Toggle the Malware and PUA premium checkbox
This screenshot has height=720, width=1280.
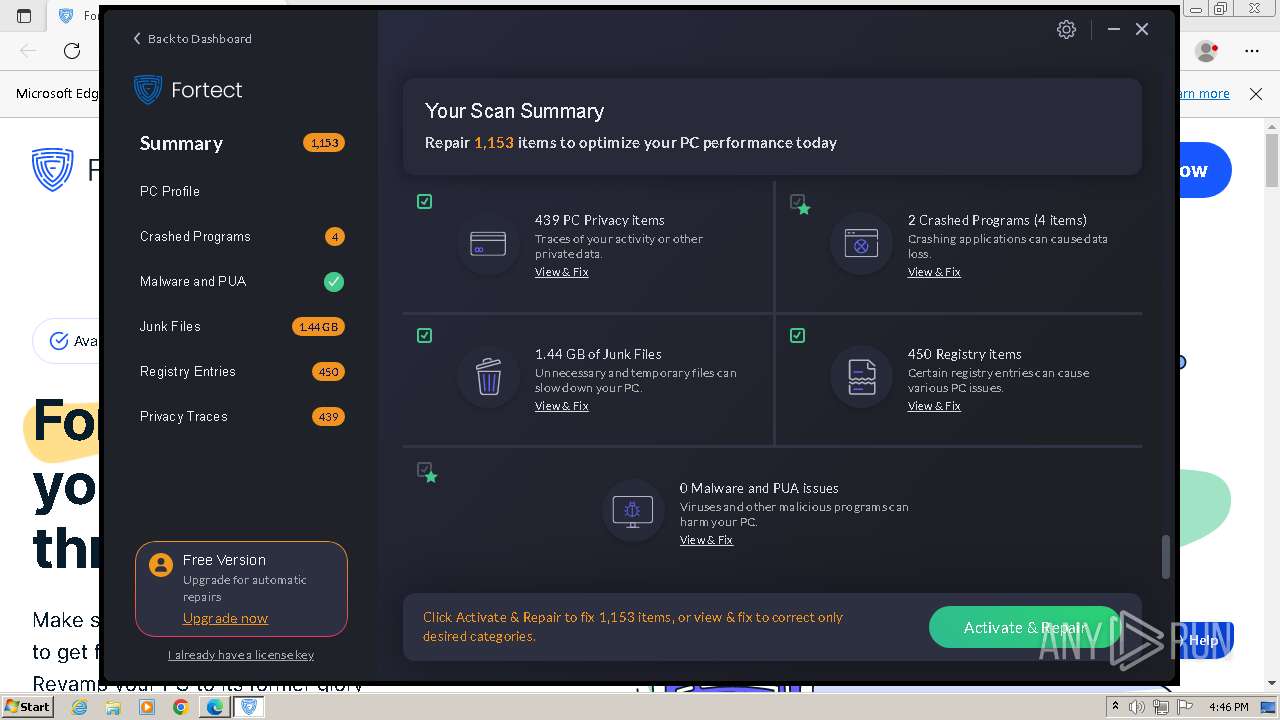pyautogui.click(x=426, y=472)
